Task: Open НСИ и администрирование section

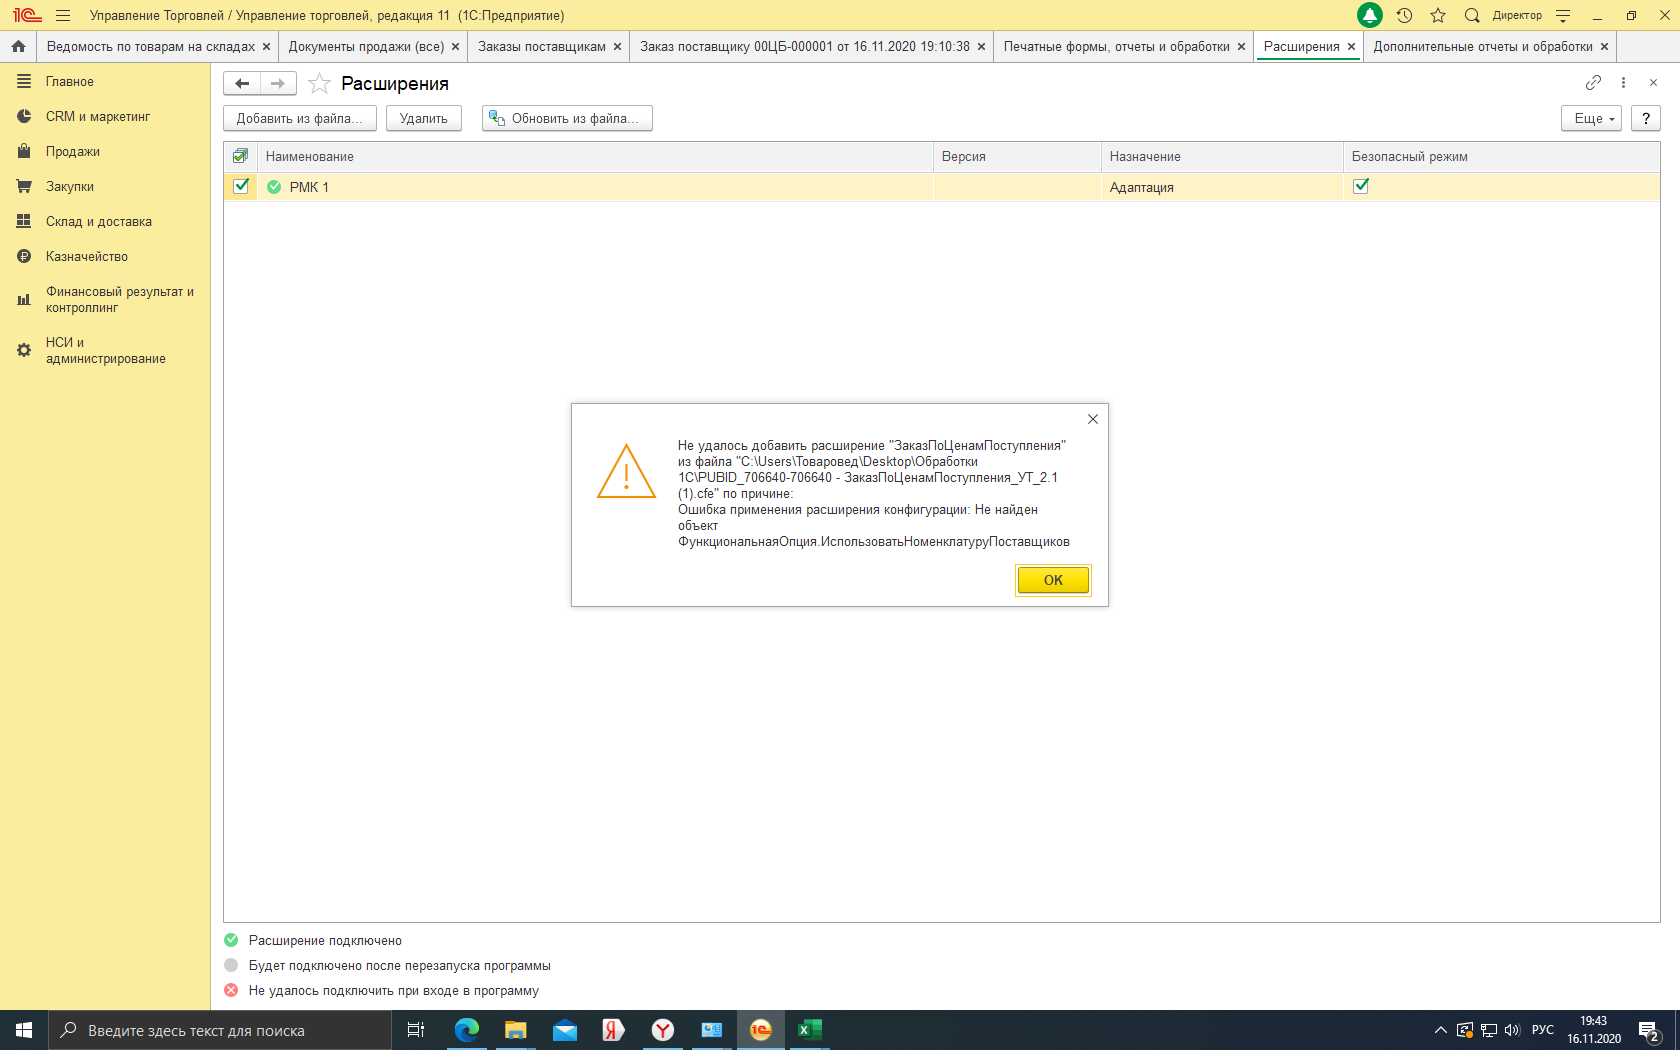Action: click(105, 351)
